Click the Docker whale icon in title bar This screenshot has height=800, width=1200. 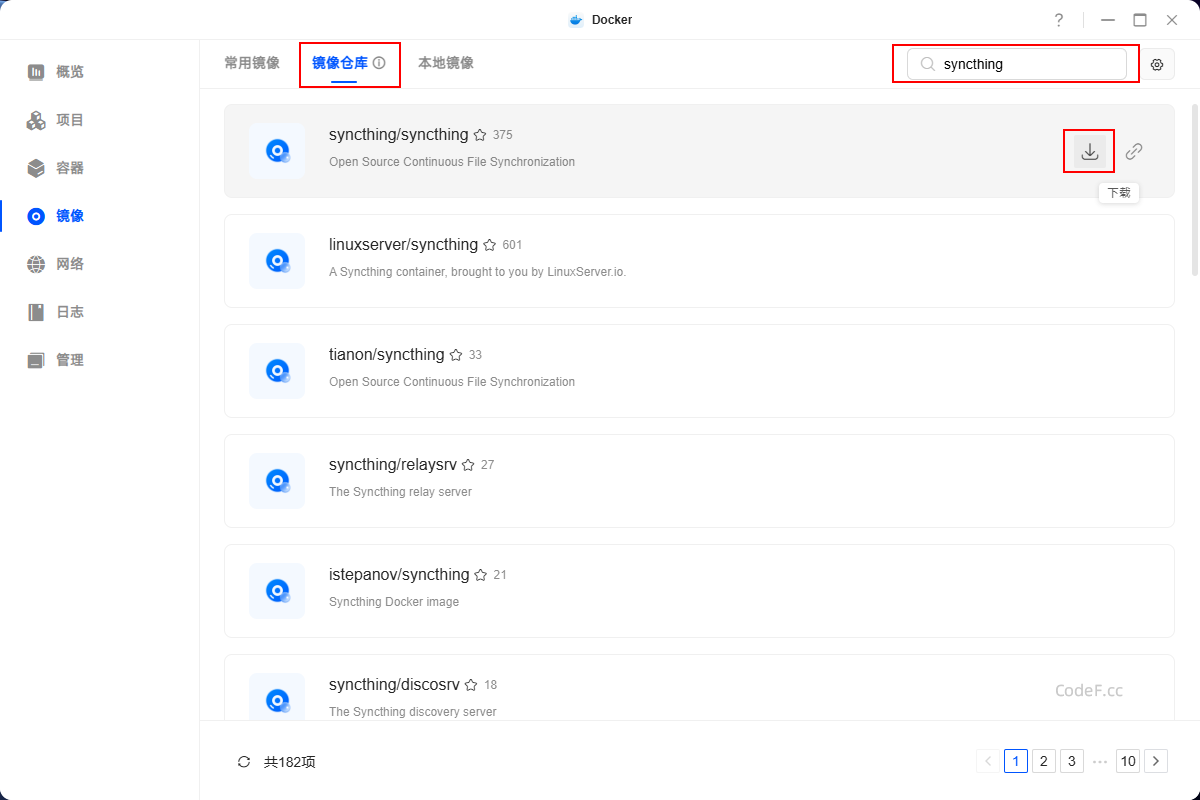pyautogui.click(x=576, y=20)
